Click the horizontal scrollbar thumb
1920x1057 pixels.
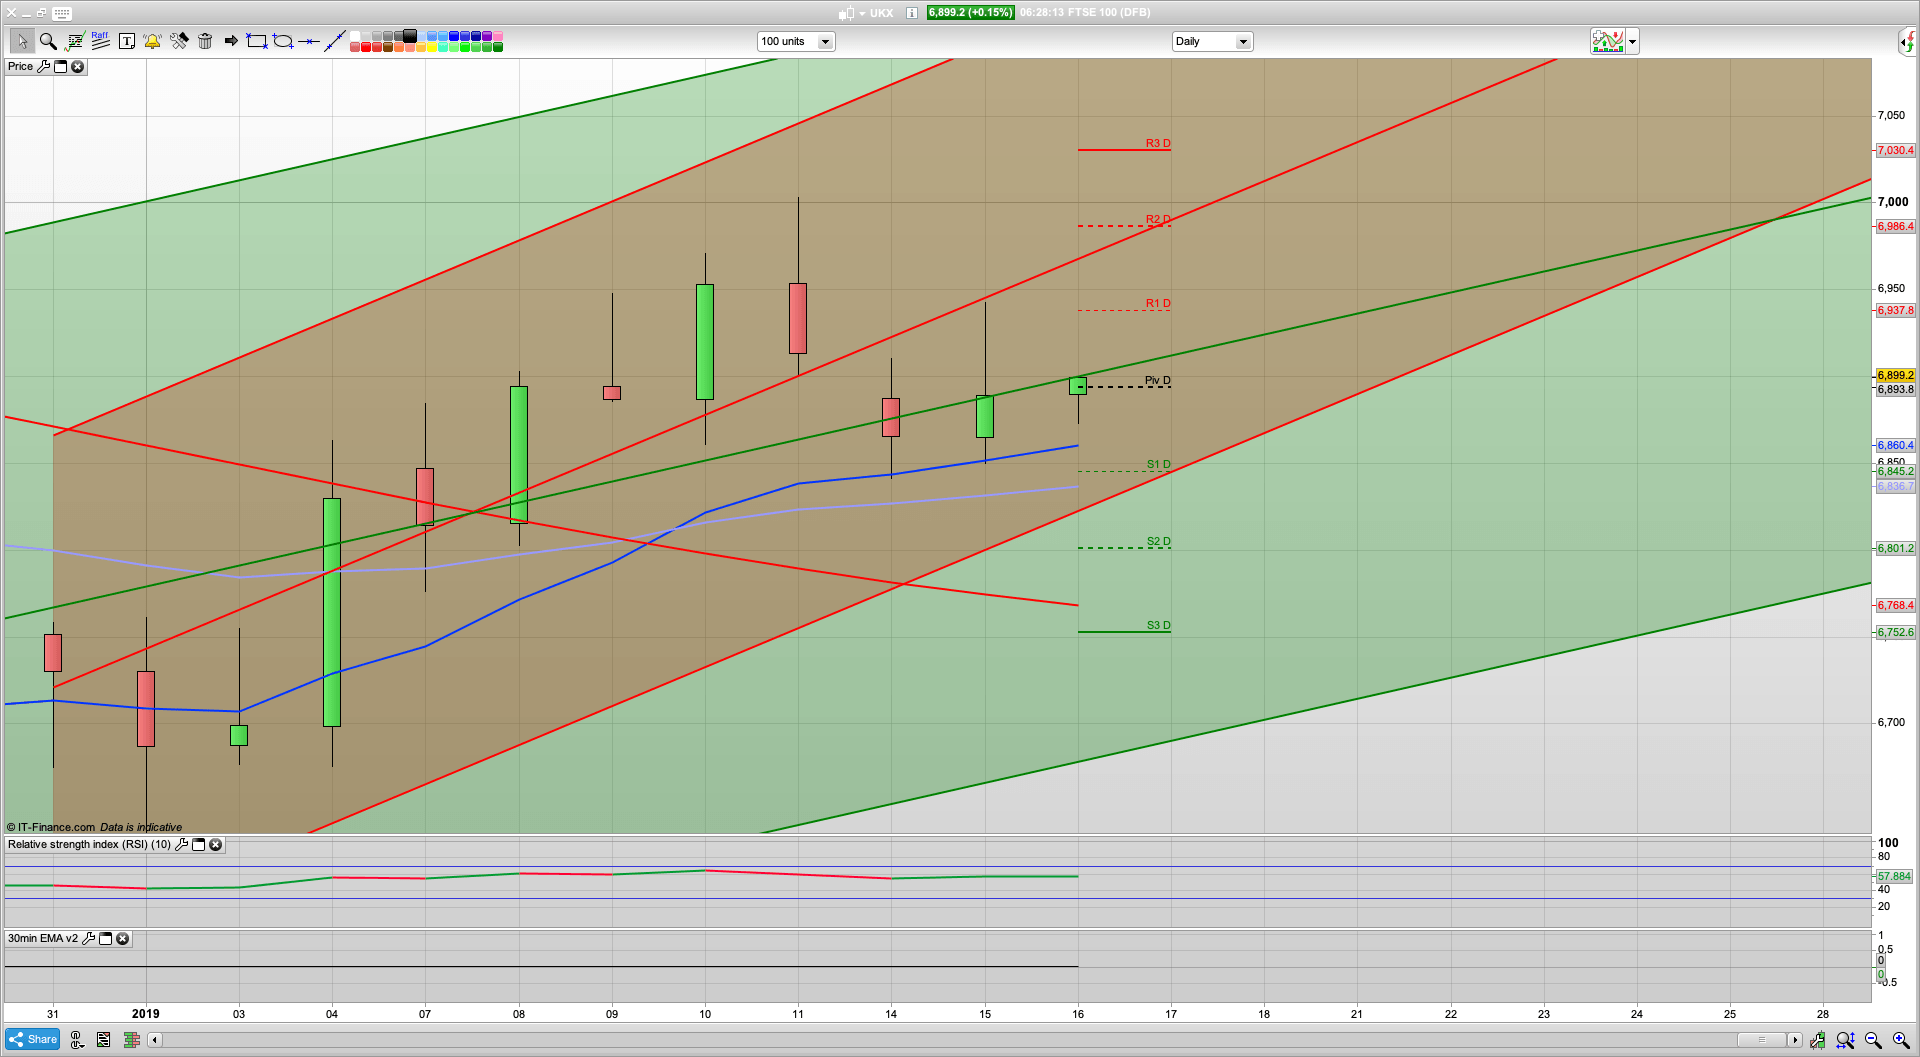pos(1761,1040)
